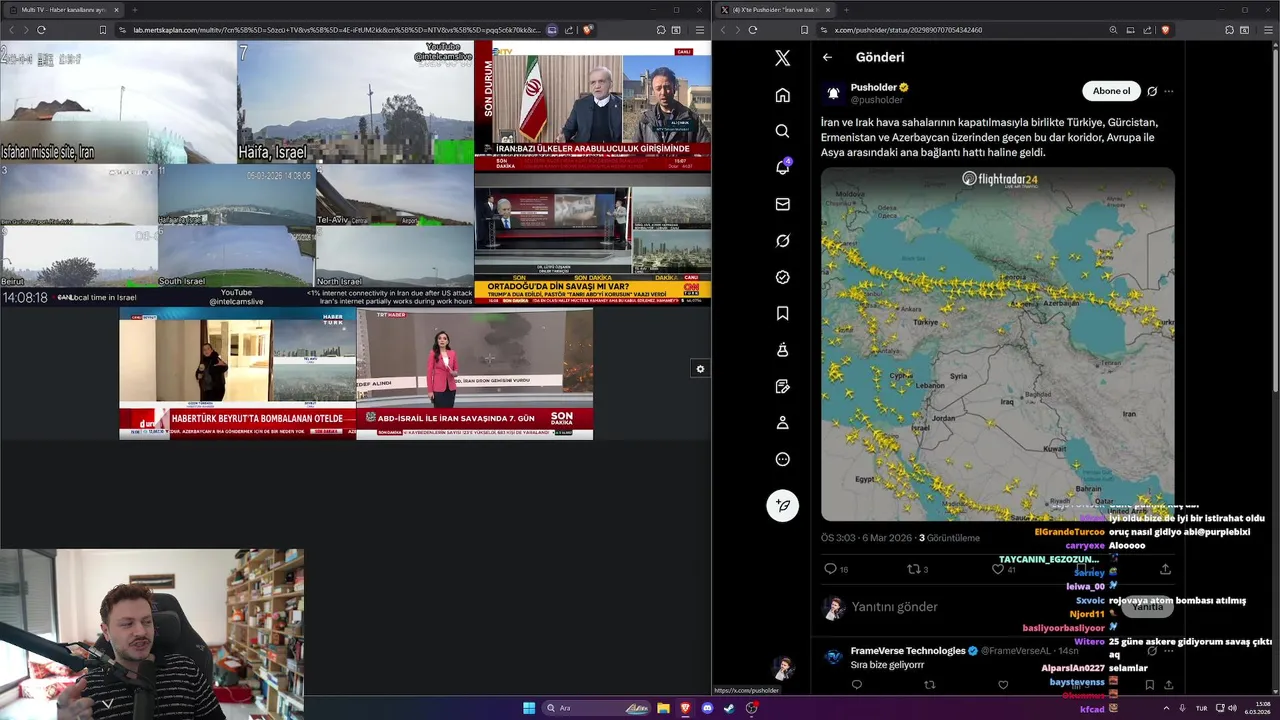Open X profile person icon
The image size is (1280, 720).
[x=782, y=423]
